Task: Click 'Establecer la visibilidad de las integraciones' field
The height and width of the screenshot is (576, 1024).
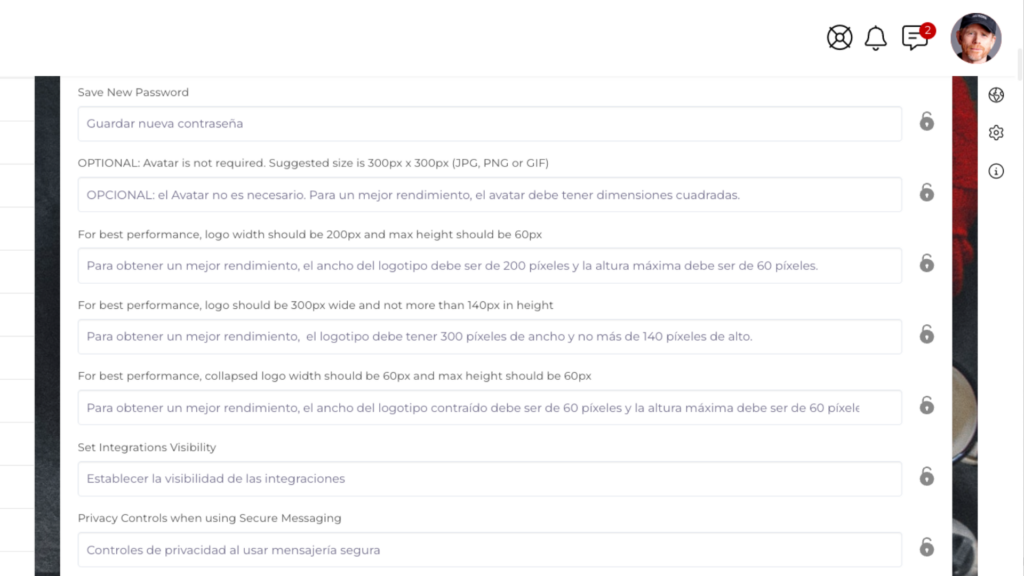Action: (489, 479)
